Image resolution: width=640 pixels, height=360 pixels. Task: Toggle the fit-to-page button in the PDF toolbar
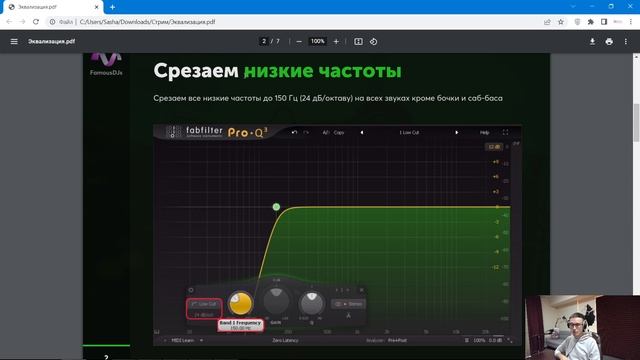click(358, 41)
